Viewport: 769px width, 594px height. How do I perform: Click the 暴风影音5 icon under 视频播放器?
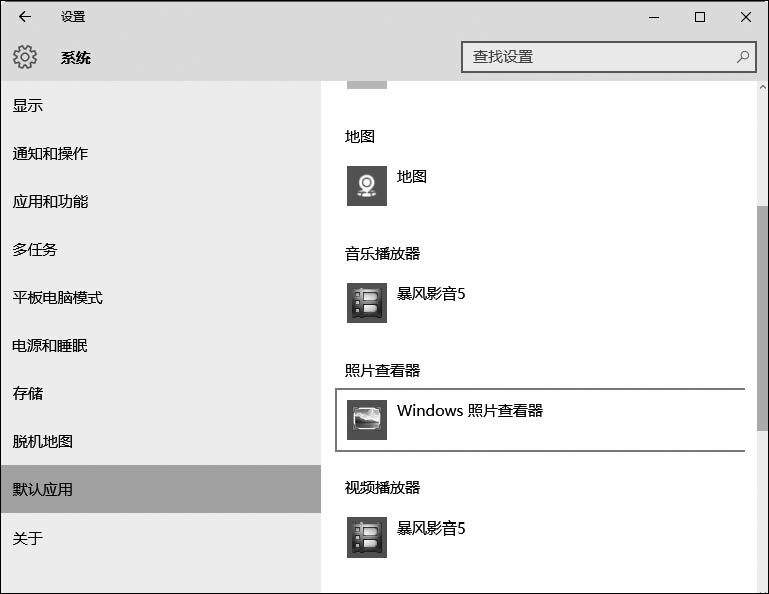click(367, 538)
